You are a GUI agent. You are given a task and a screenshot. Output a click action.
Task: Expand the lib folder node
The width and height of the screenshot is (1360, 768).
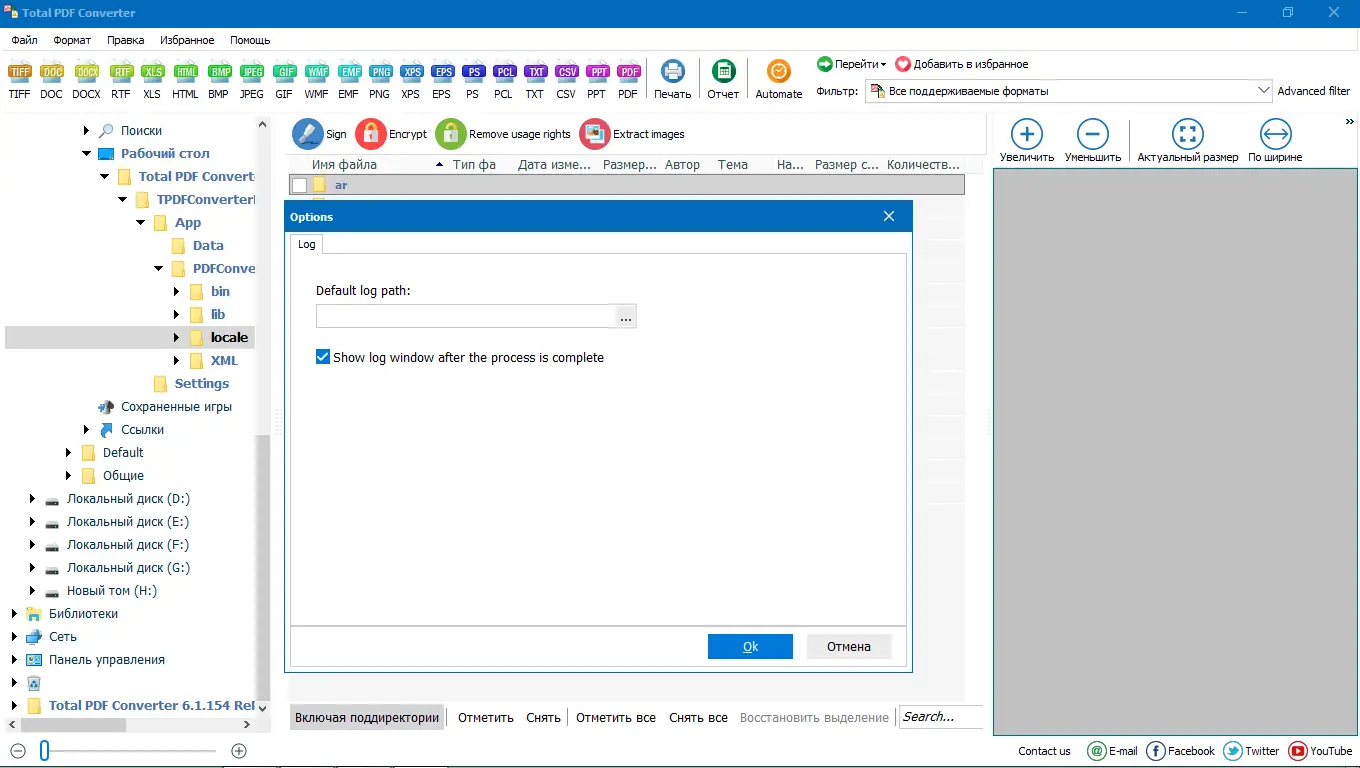pyautogui.click(x=177, y=315)
